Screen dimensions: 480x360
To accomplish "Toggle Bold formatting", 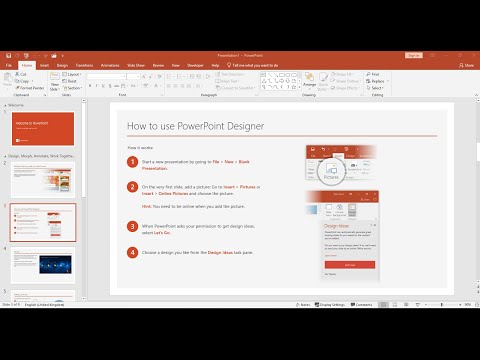I will [90, 86].
